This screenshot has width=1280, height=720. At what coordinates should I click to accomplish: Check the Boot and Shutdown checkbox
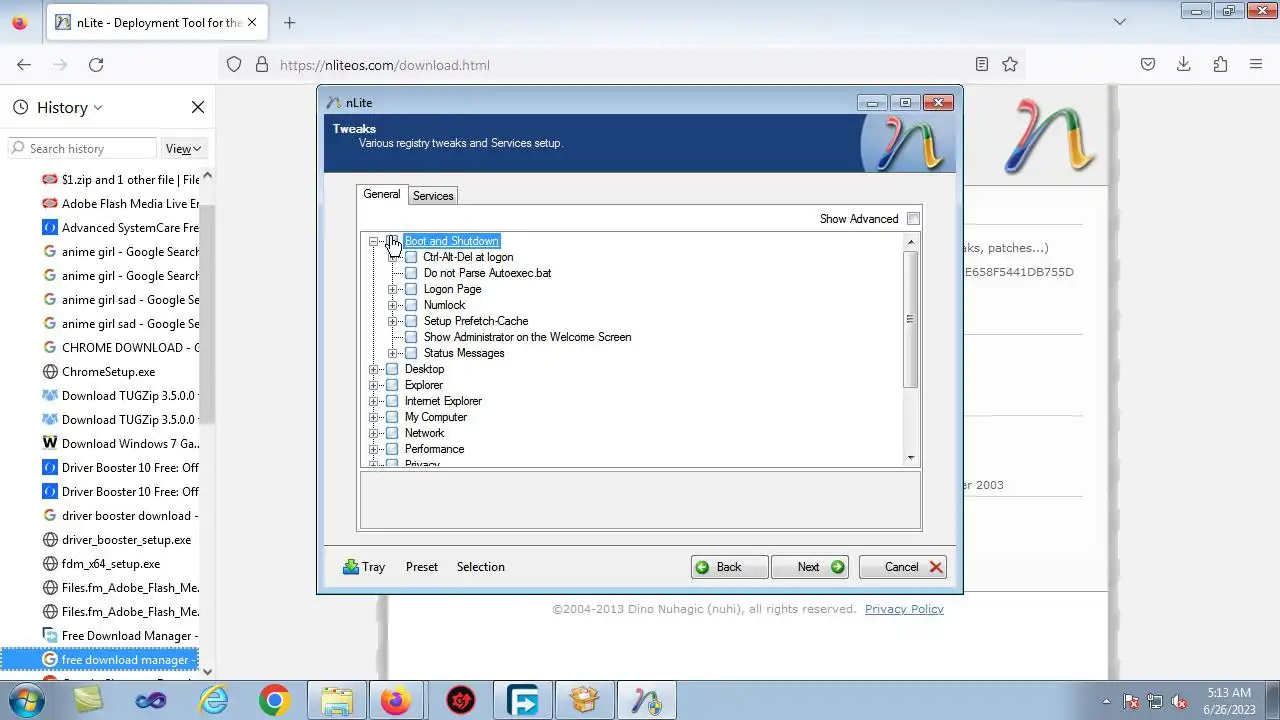392,241
